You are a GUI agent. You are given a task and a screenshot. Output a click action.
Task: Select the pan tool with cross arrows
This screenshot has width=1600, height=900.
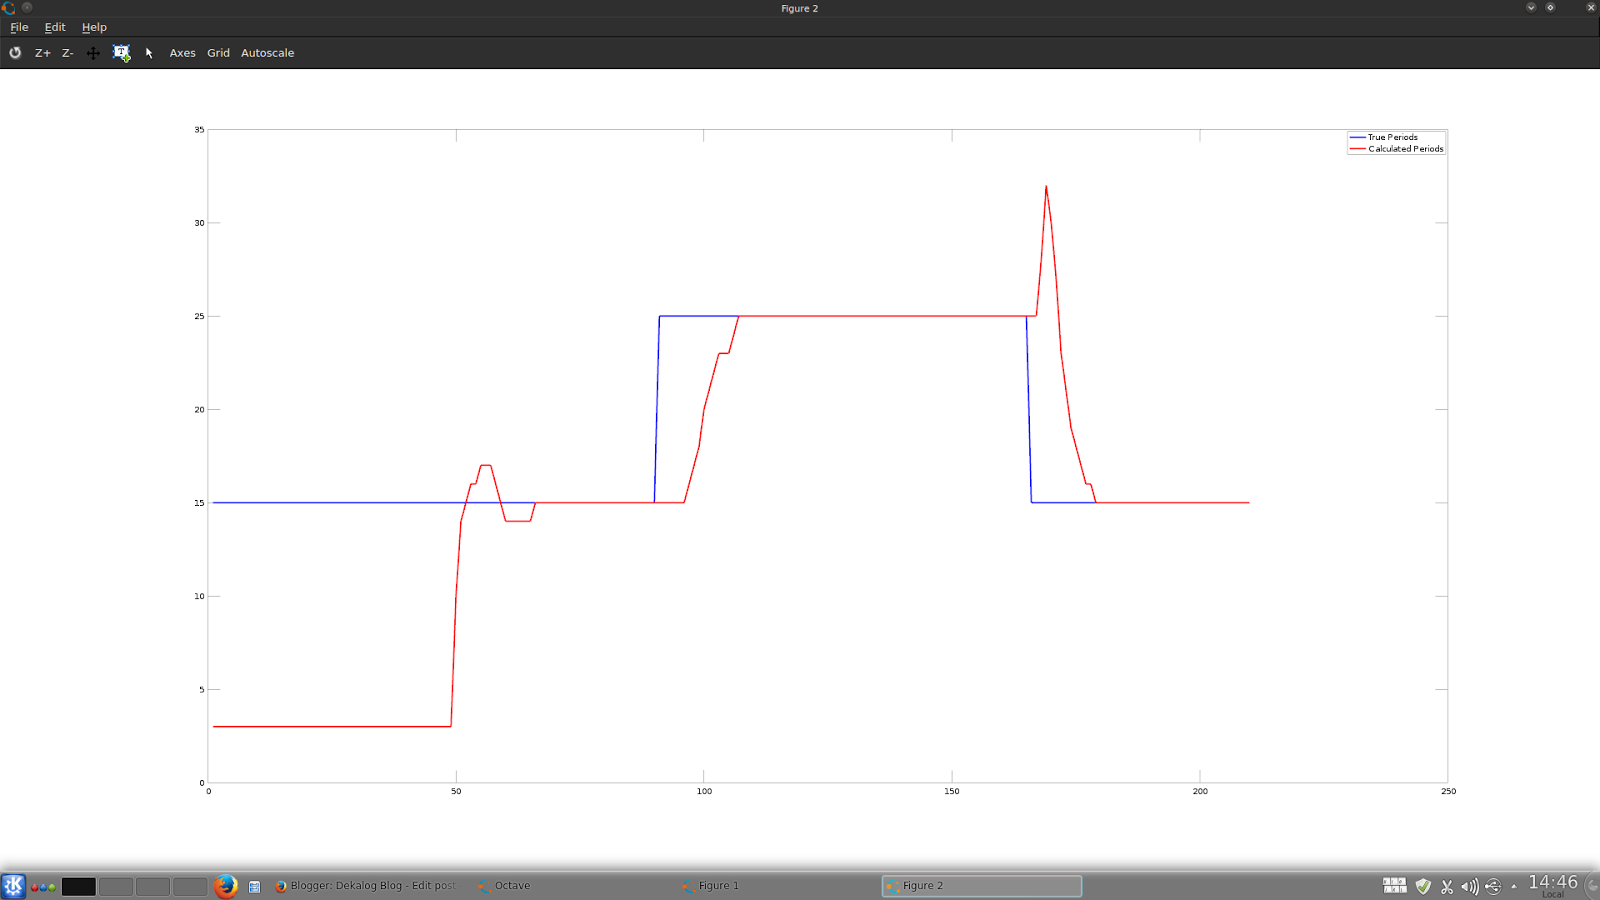93,53
